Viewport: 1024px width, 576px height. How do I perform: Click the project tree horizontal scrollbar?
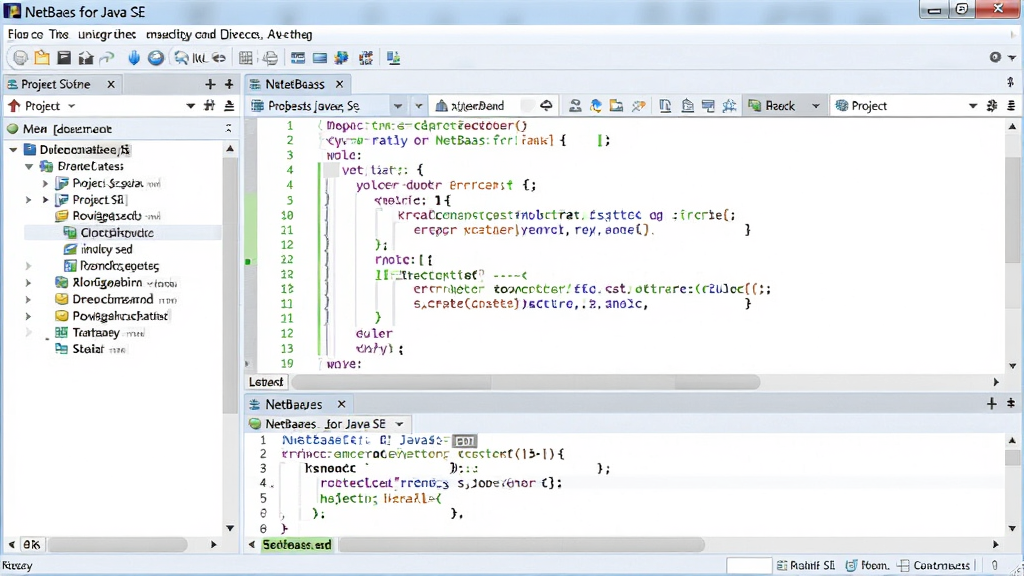pos(118,544)
